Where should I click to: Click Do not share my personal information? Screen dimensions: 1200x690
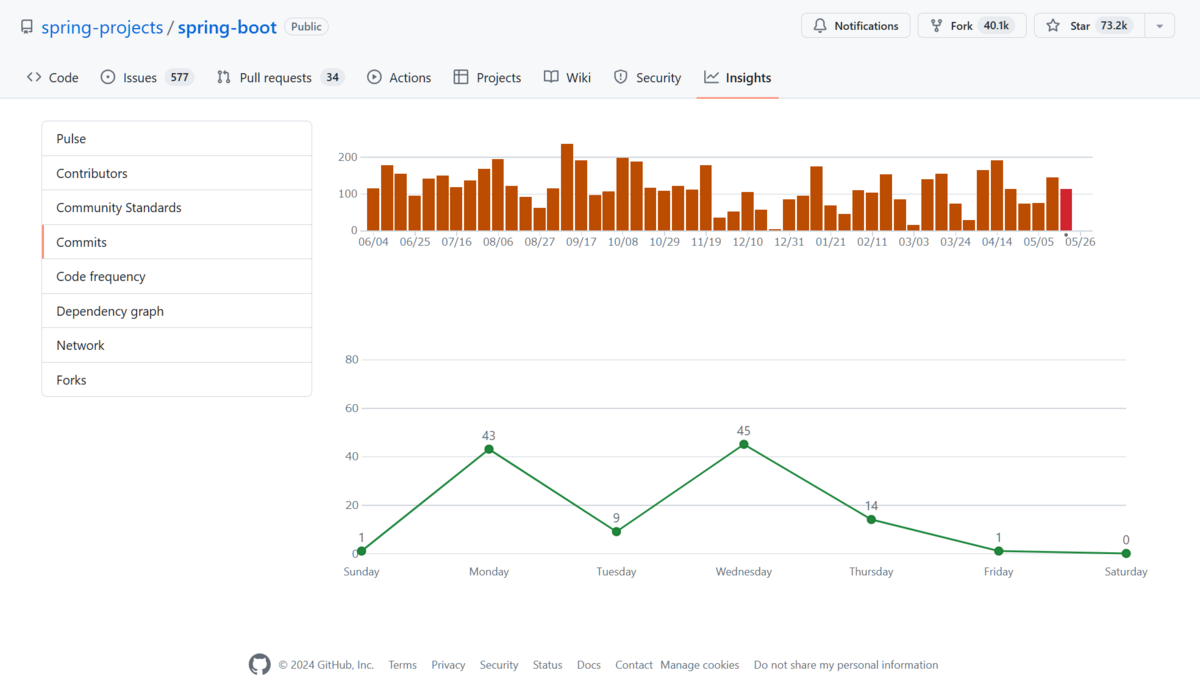tap(846, 665)
